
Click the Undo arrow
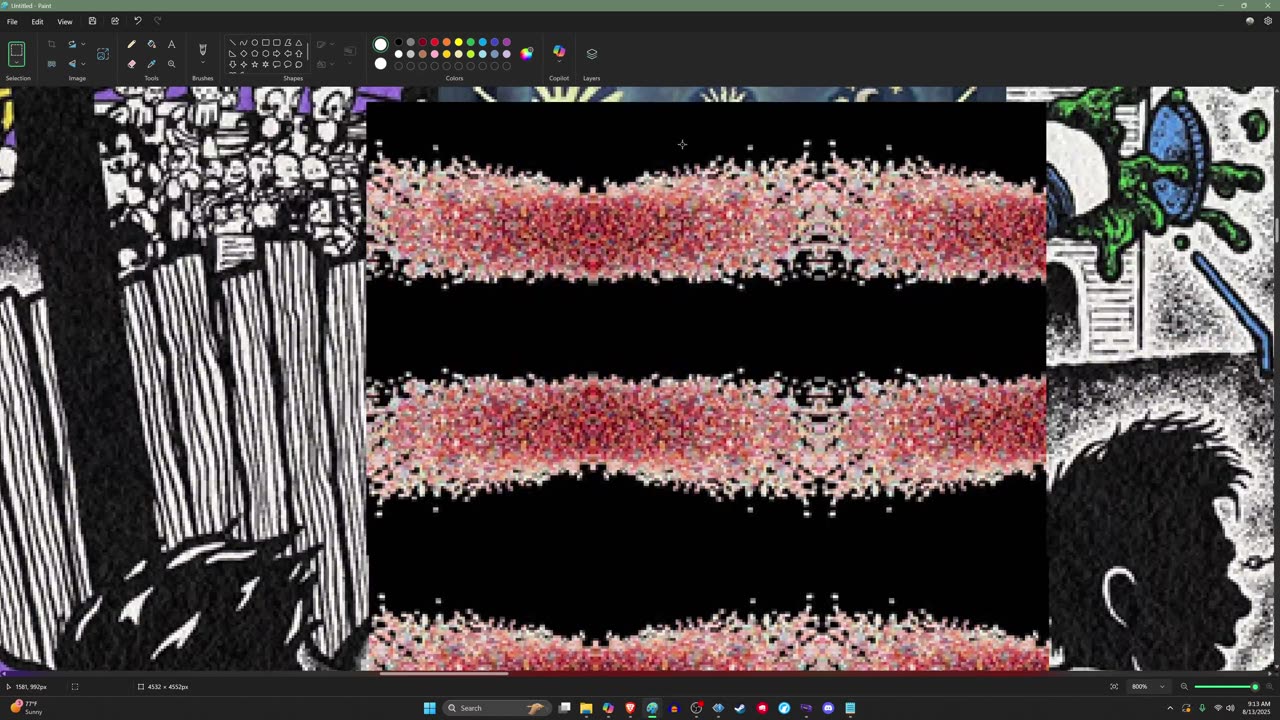click(137, 21)
